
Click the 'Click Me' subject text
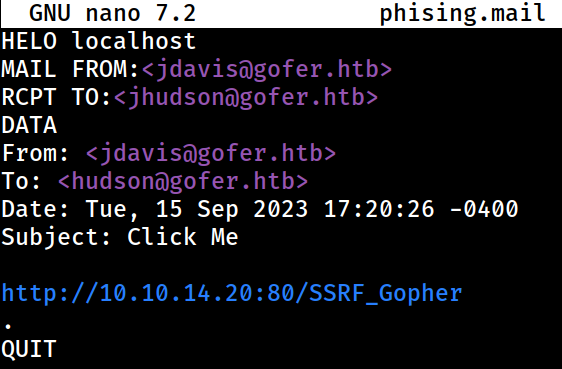[183, 237]
